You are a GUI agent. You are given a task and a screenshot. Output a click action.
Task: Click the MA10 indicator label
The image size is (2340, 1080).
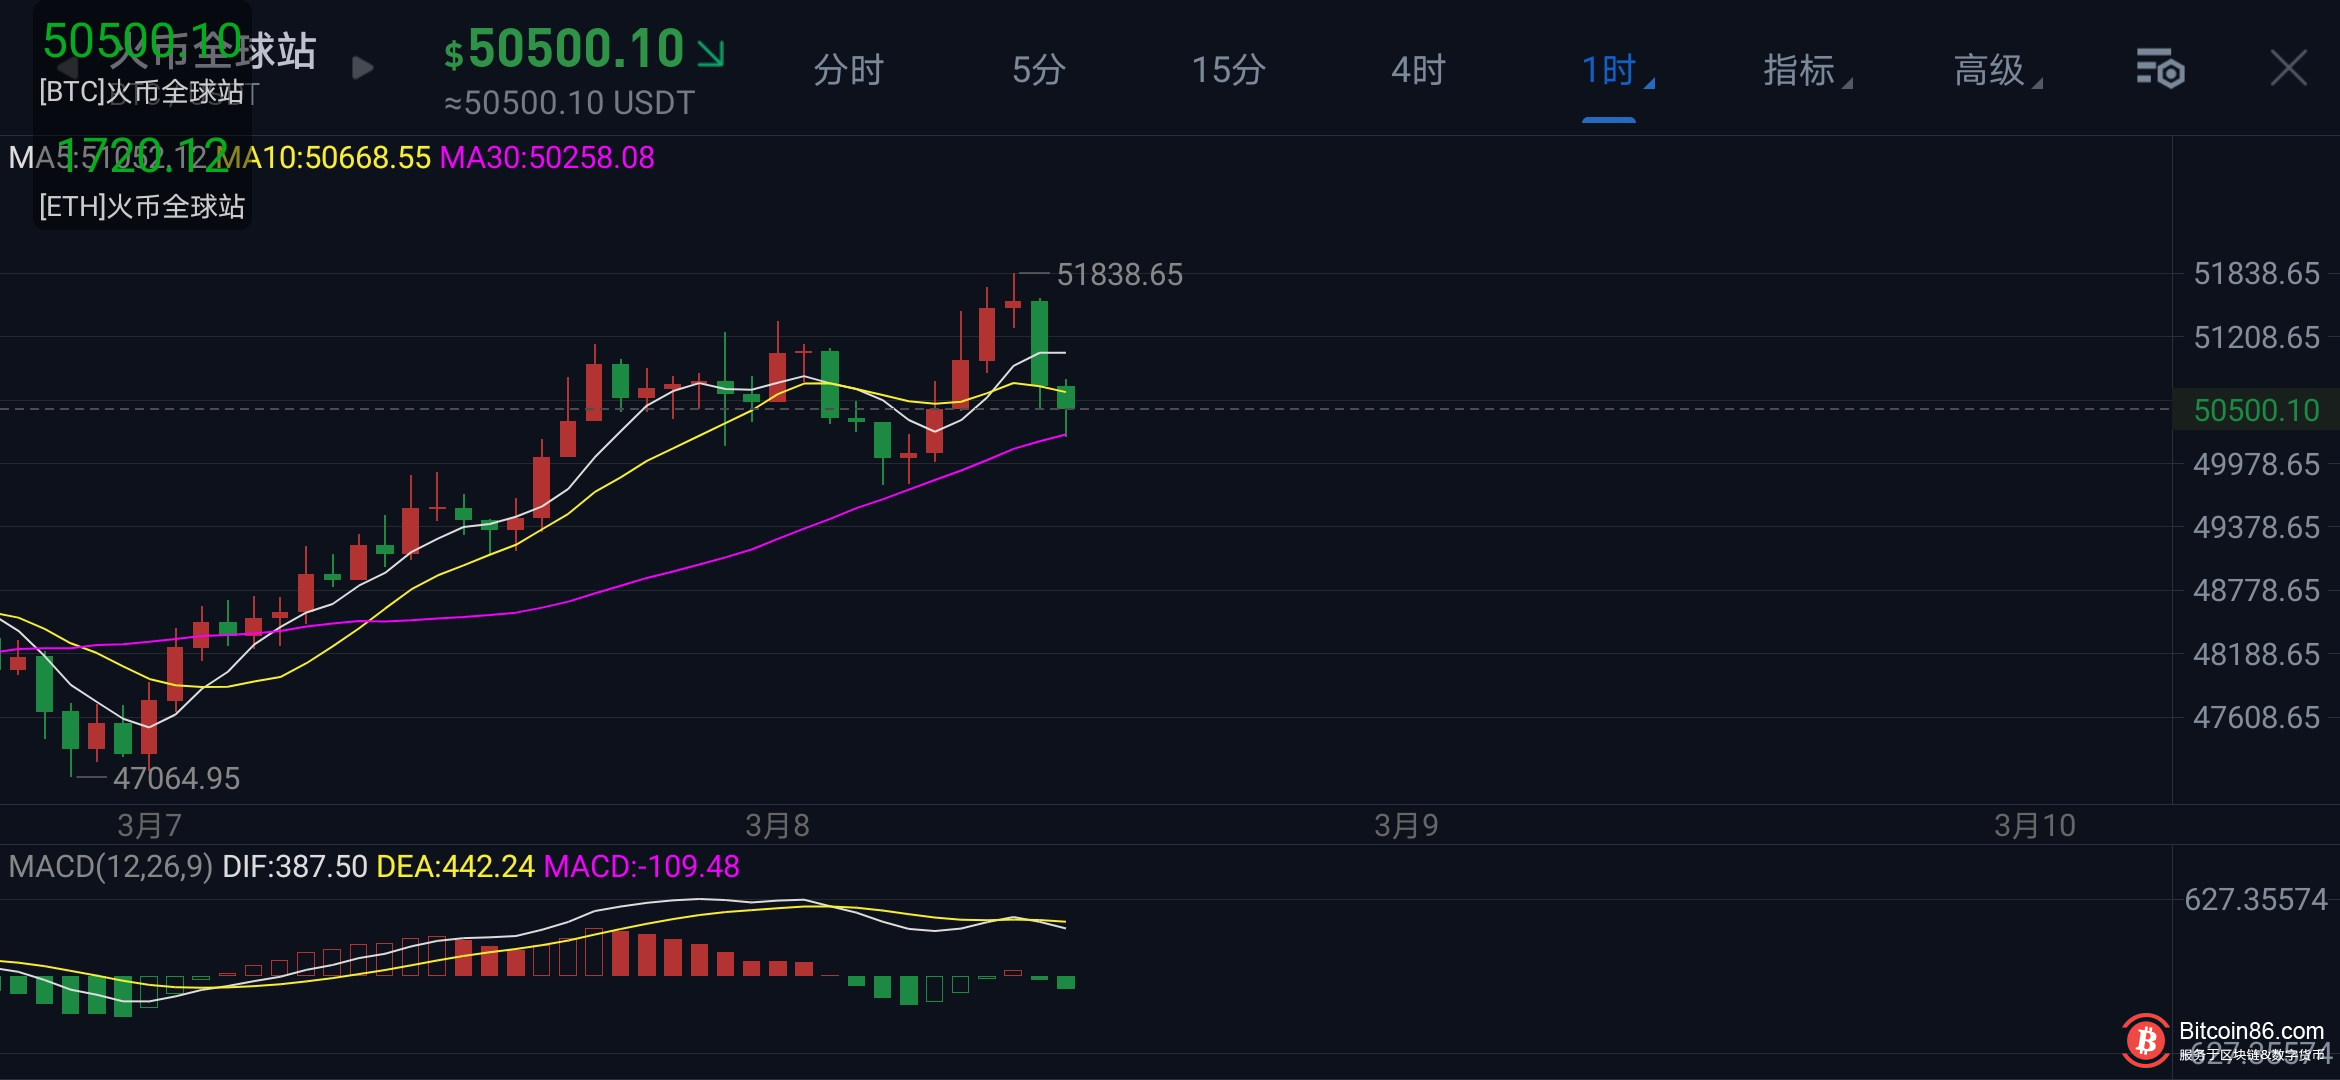[330, 158]
